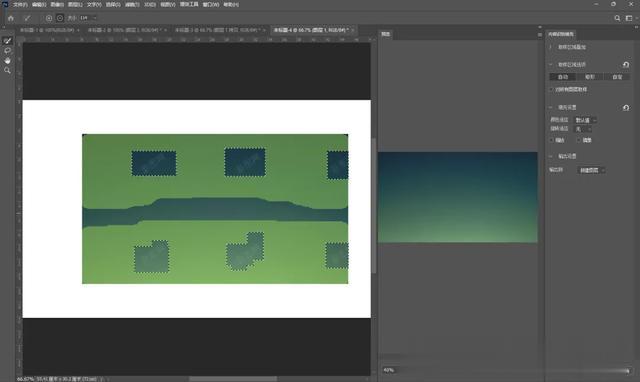Open the Color Adaptation dropdown
The width and height of the screenshot is (640, 382).
585,120
